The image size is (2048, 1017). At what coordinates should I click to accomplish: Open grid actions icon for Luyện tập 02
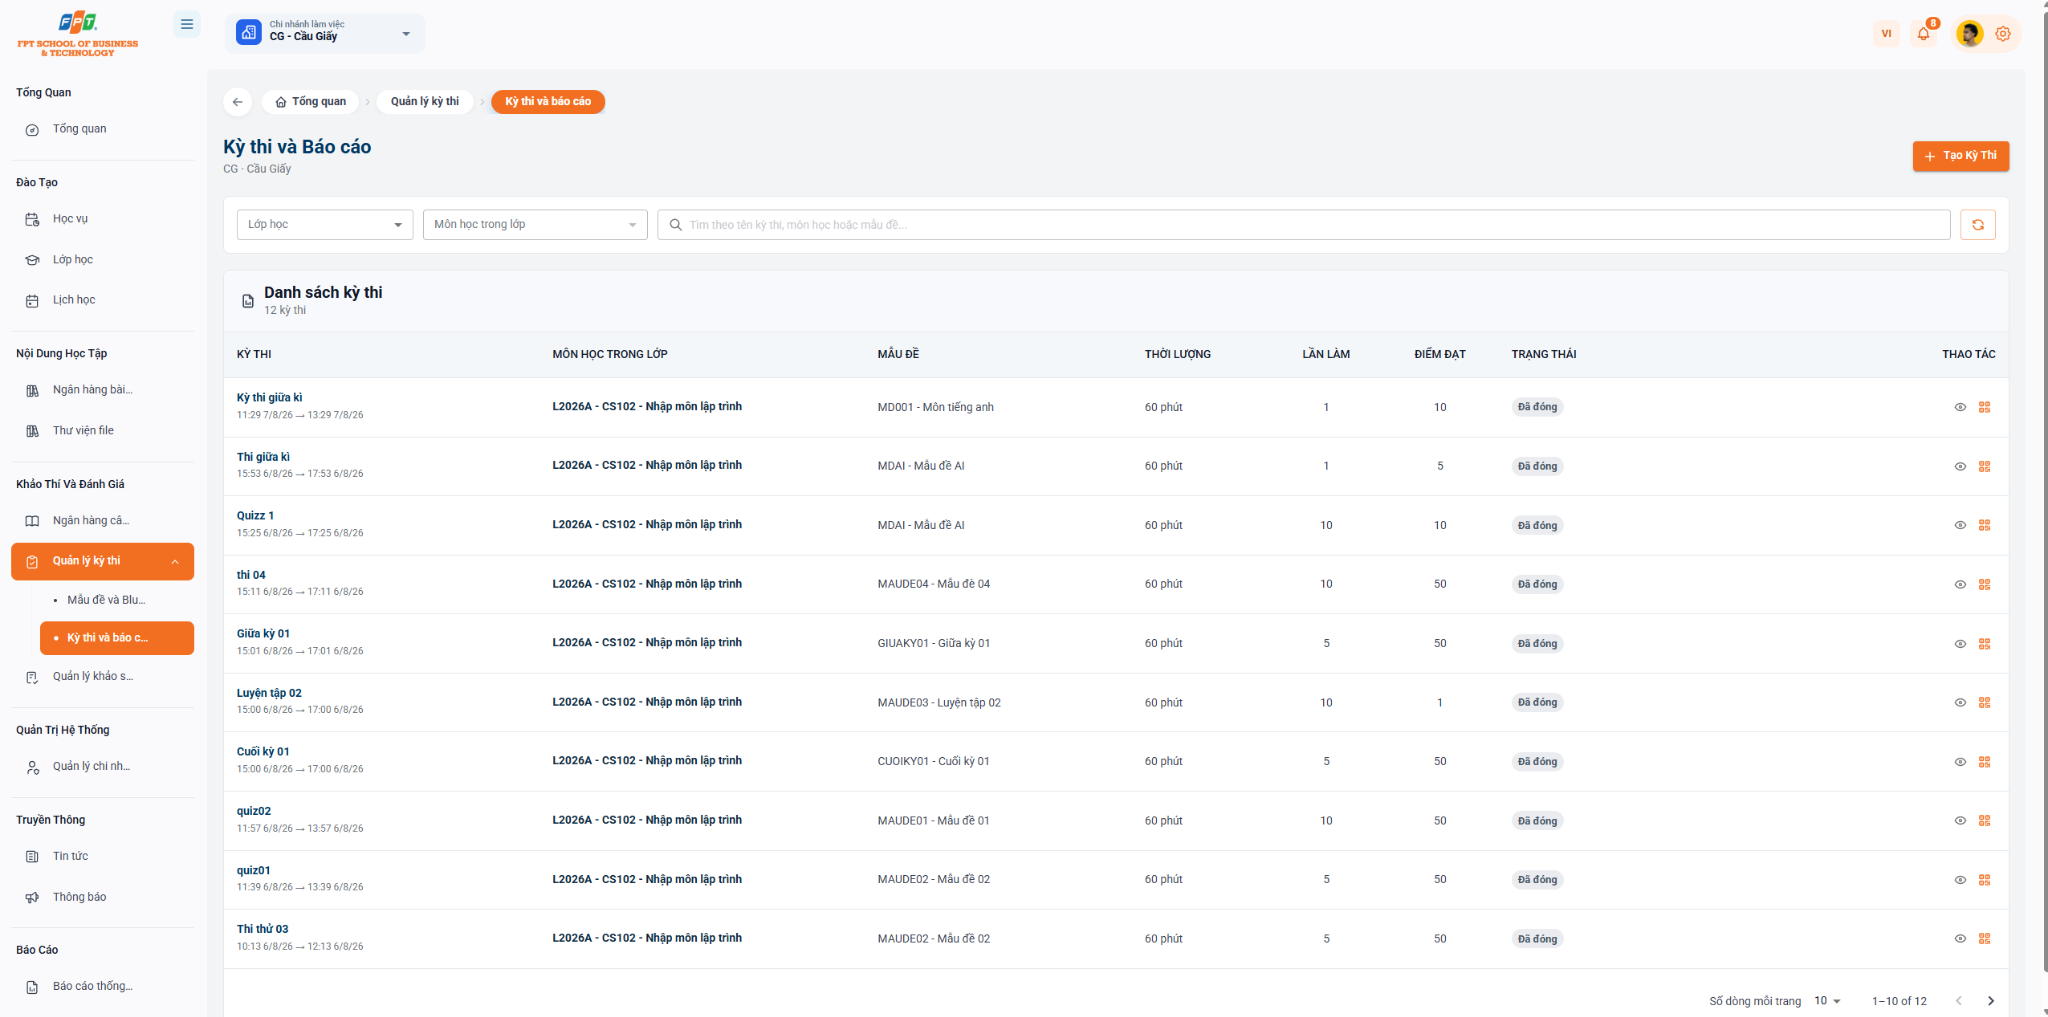1984,702
